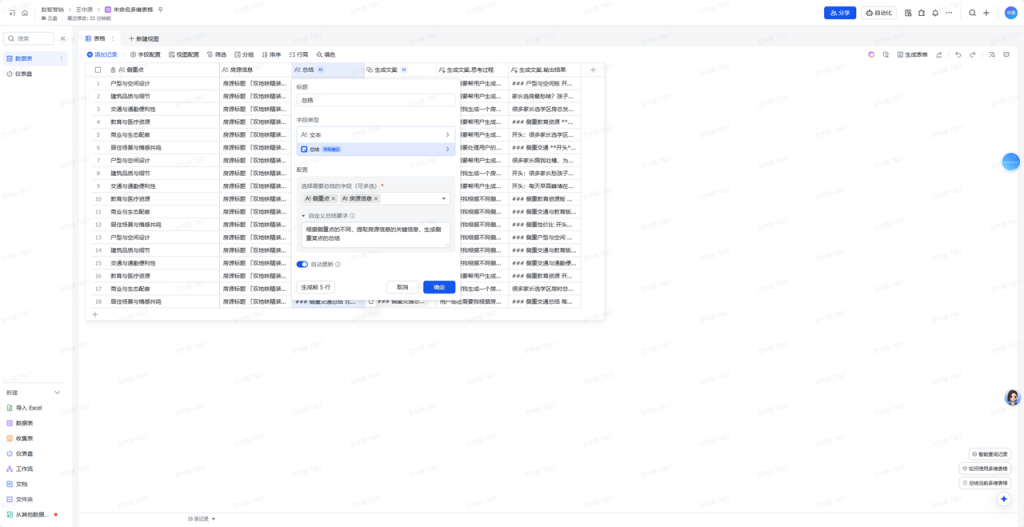Image resolution: width=1024 pixels, height=527 pixels.
Task: Collapse the left sidebar with double-chevron icon
Action: [x=63, y=39]
